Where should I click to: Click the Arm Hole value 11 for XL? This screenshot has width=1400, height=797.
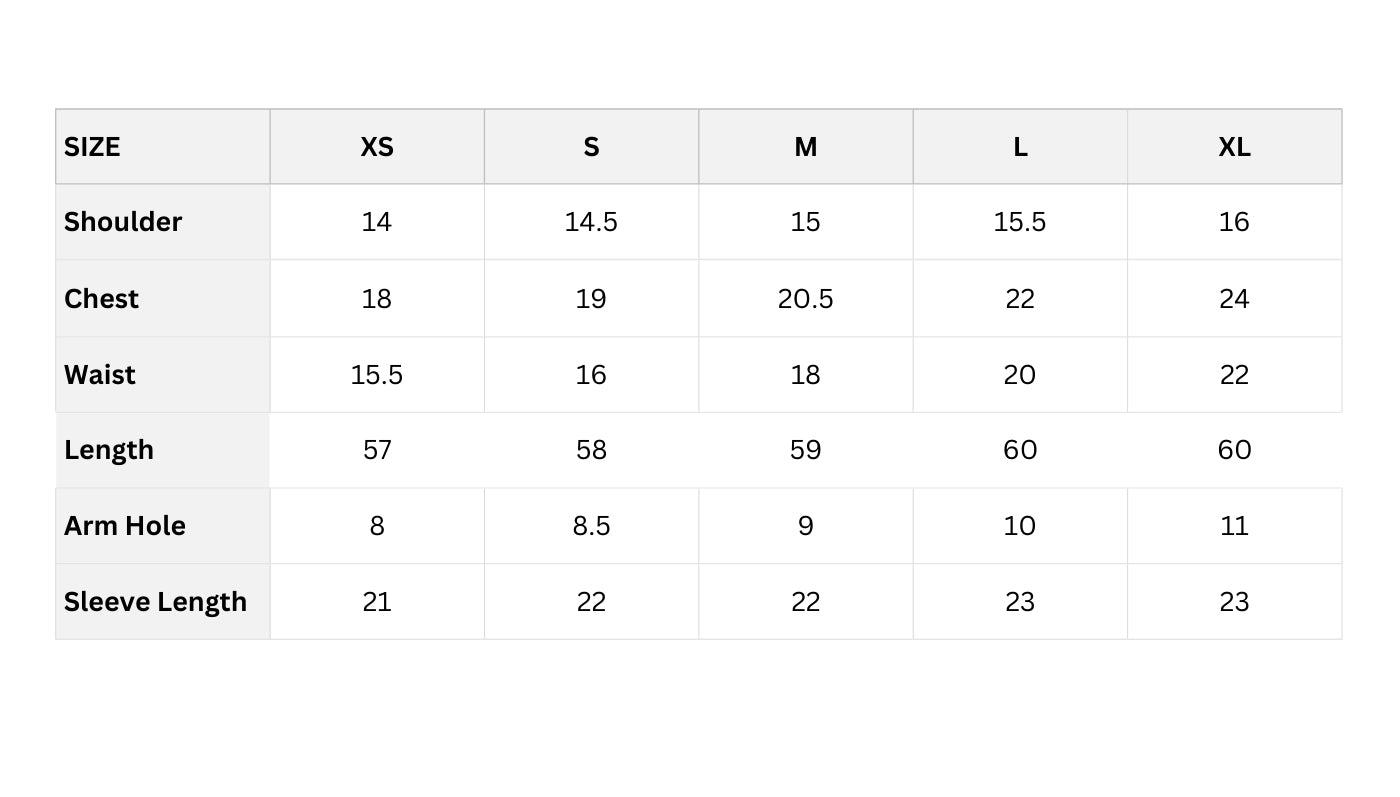(x=1234, y=526)
